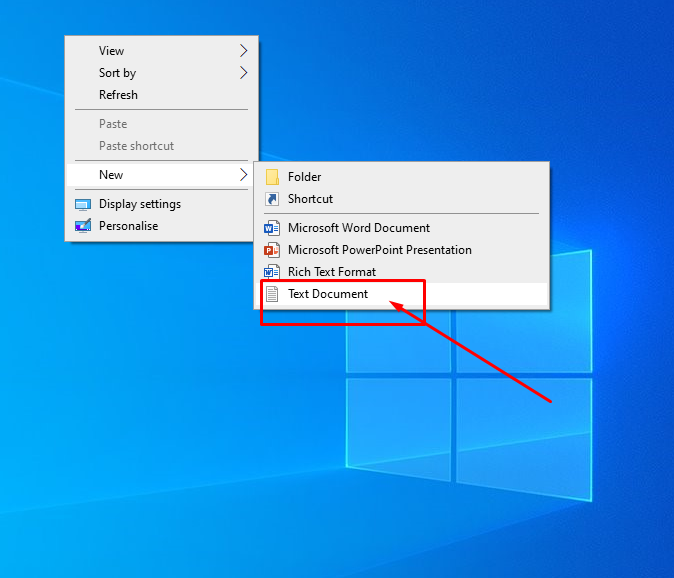Click the View menu label
This screenshot has width=674, height=578.
pos(112,51)
